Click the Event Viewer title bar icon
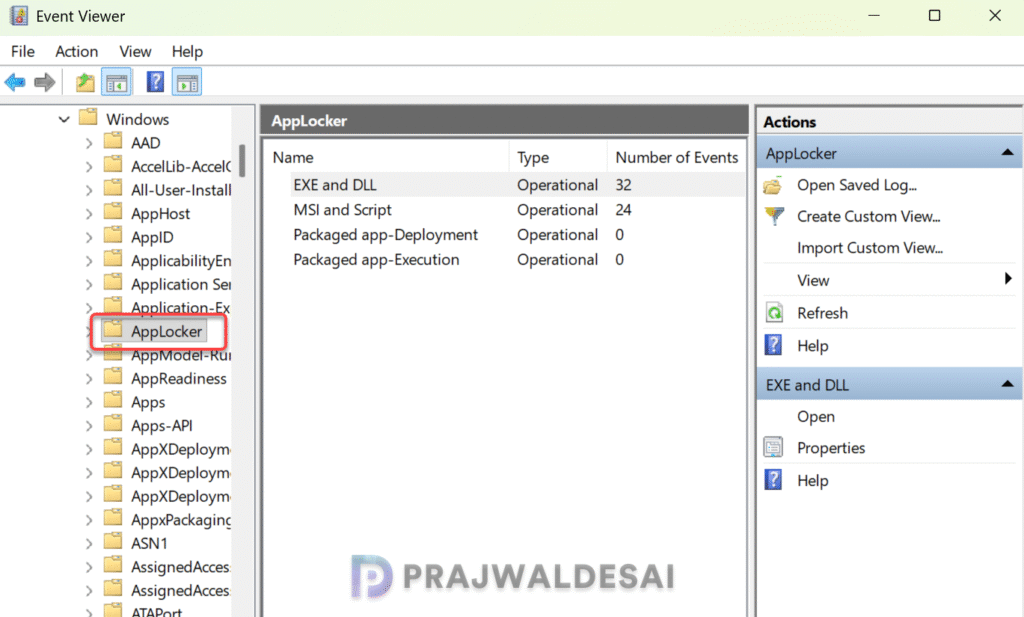This screenshot has height=617, width=1024. [x=18, y=16]
